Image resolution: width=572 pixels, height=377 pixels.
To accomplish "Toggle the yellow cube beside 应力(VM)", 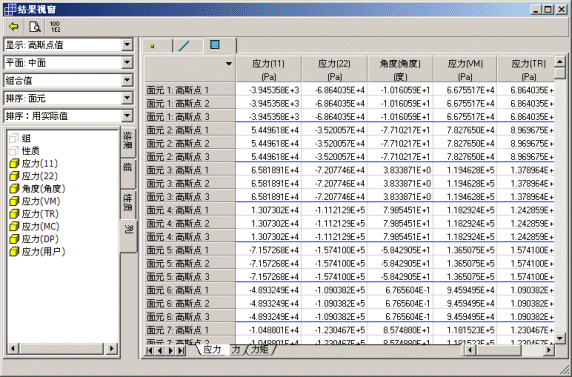I will tap(14, 201).
